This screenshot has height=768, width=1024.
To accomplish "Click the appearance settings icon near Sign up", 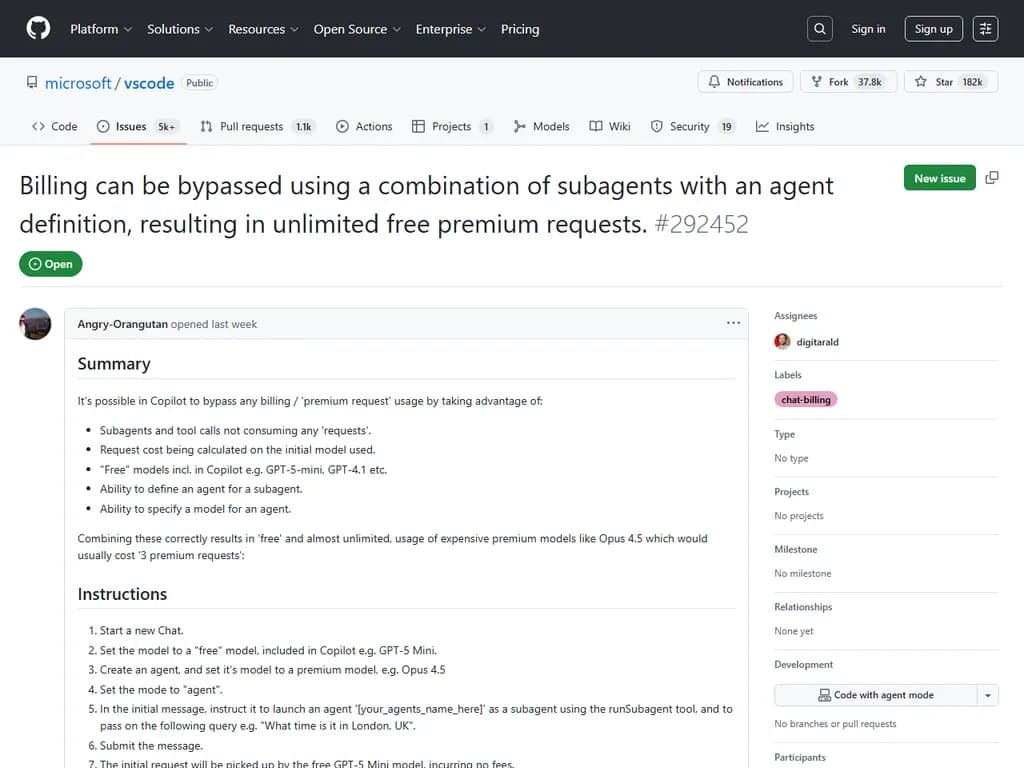I will point(985,29).
